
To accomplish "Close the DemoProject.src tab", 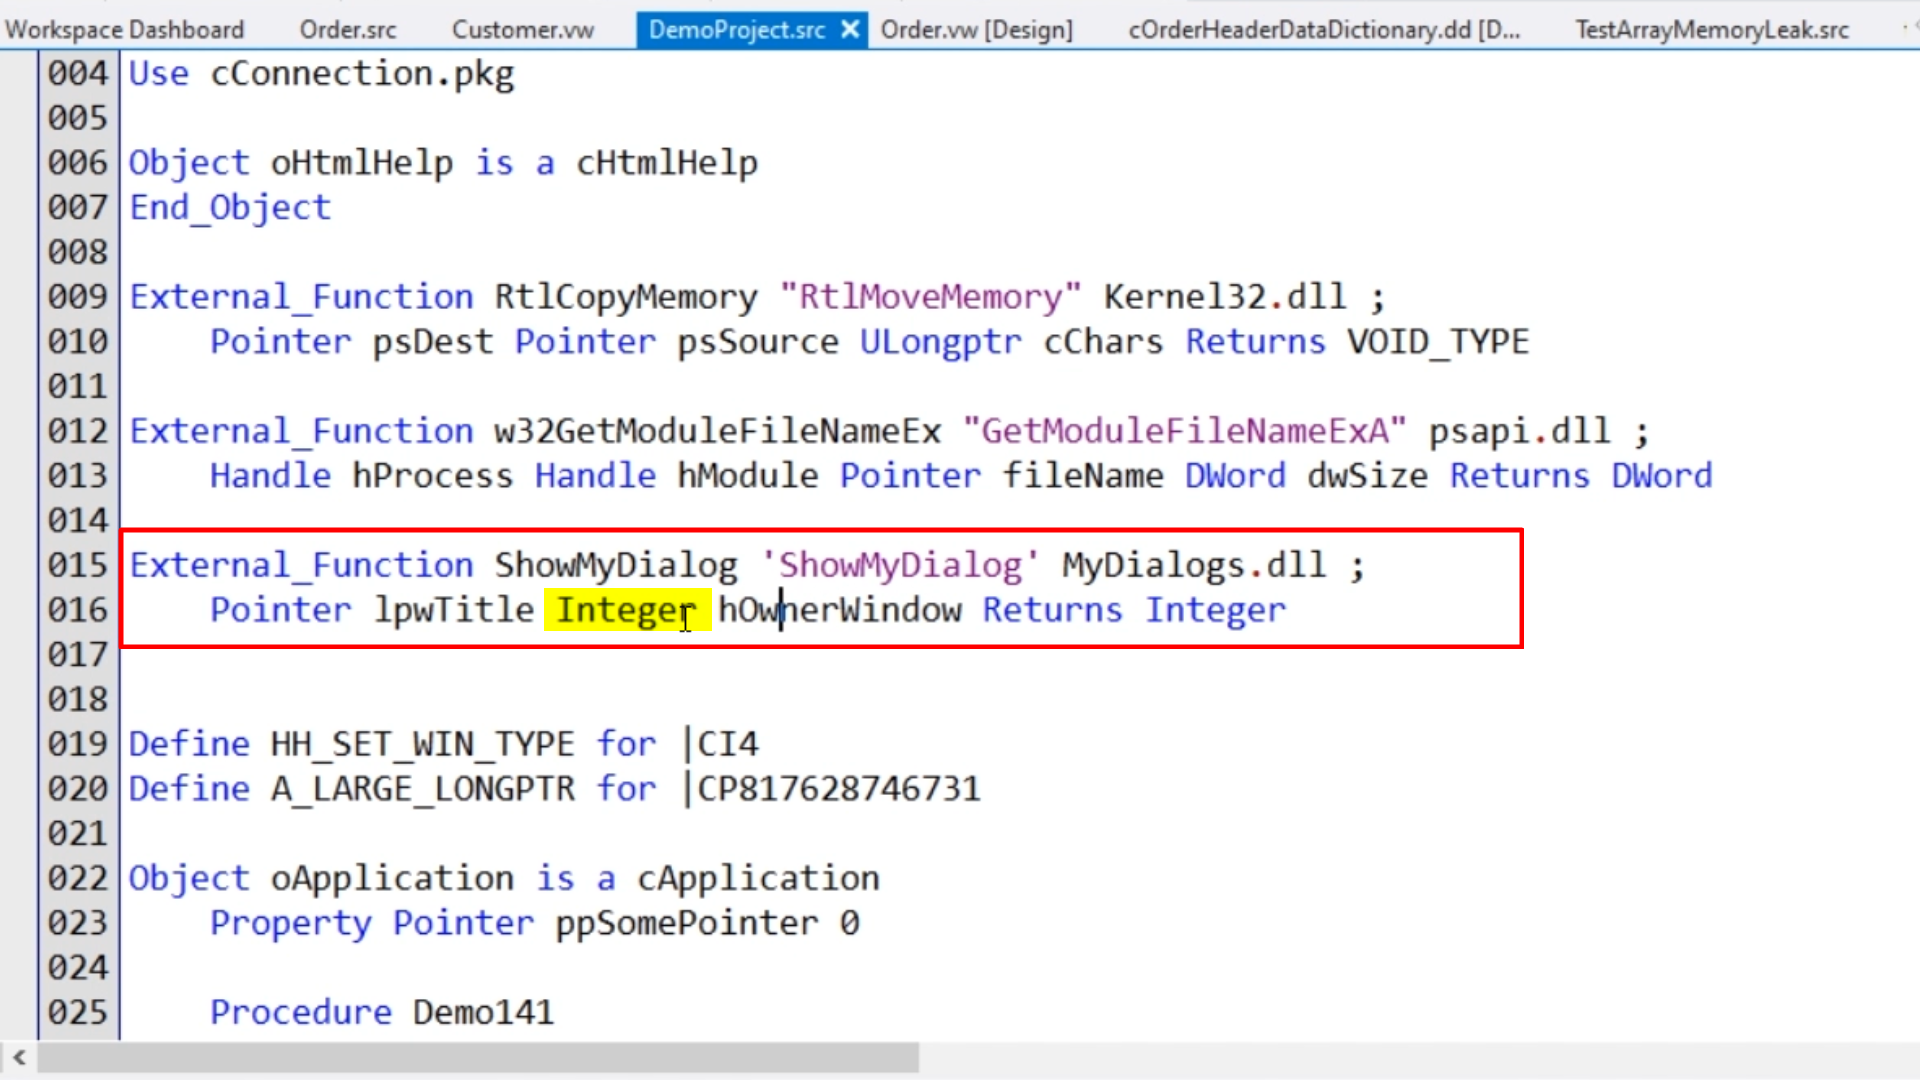I will [x=850, y=30].
